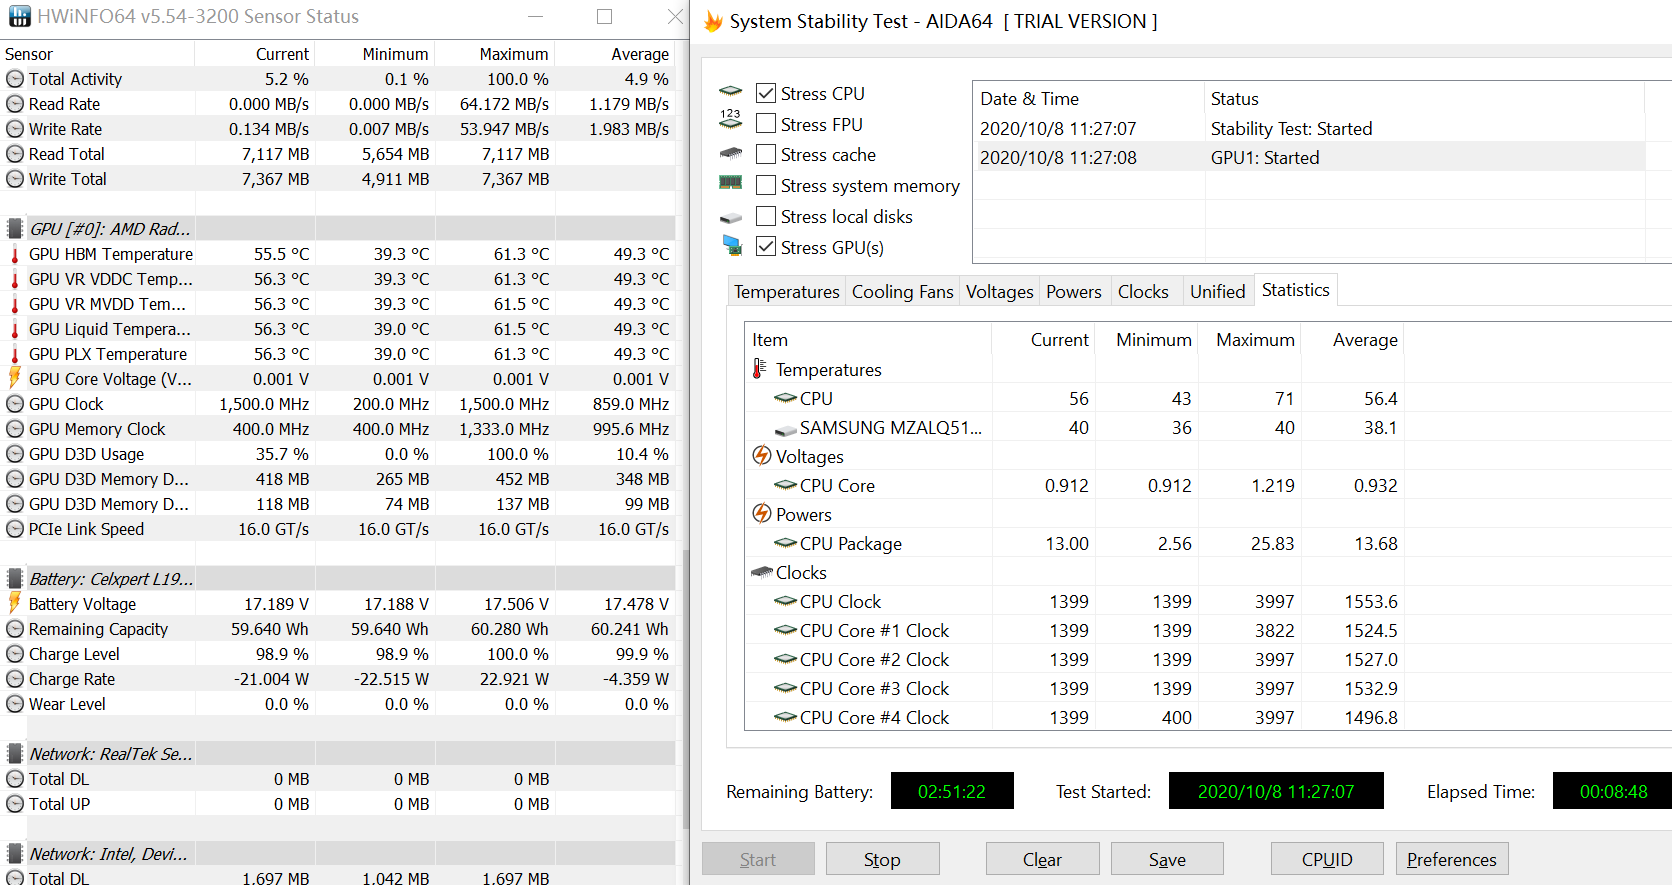
Task: Click the monitor icon beside Stress GPU(s)
Action: pos(732,245)
